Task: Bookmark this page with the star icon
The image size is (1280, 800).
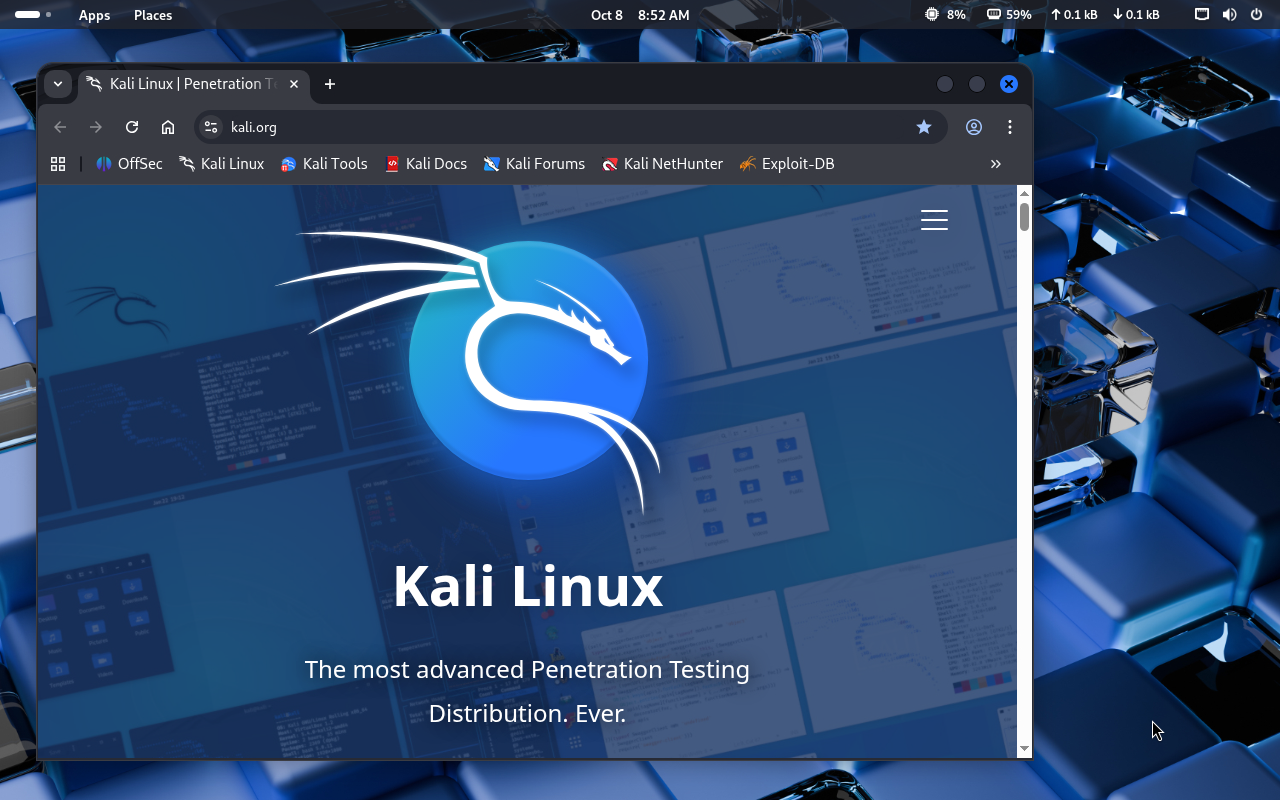Action: tap(924, 127)
